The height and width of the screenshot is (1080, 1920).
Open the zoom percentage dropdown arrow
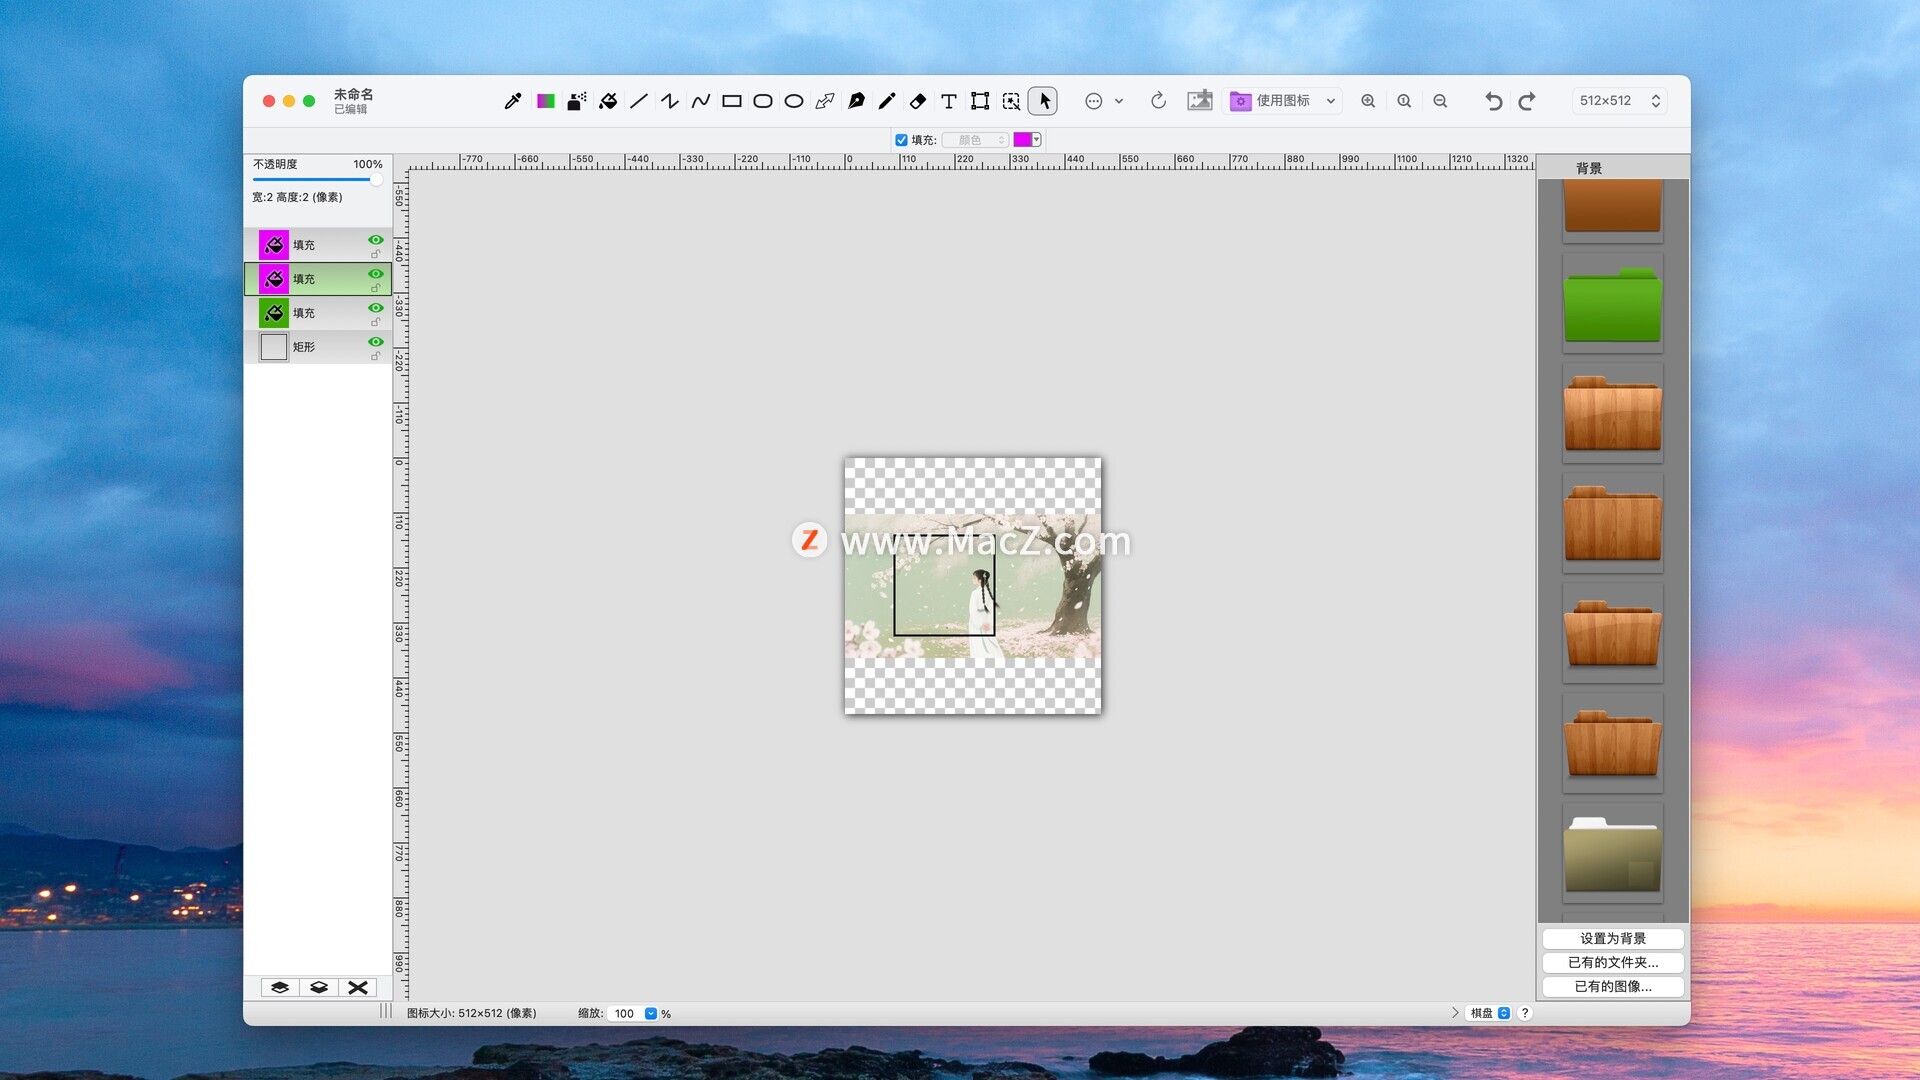651,1013
